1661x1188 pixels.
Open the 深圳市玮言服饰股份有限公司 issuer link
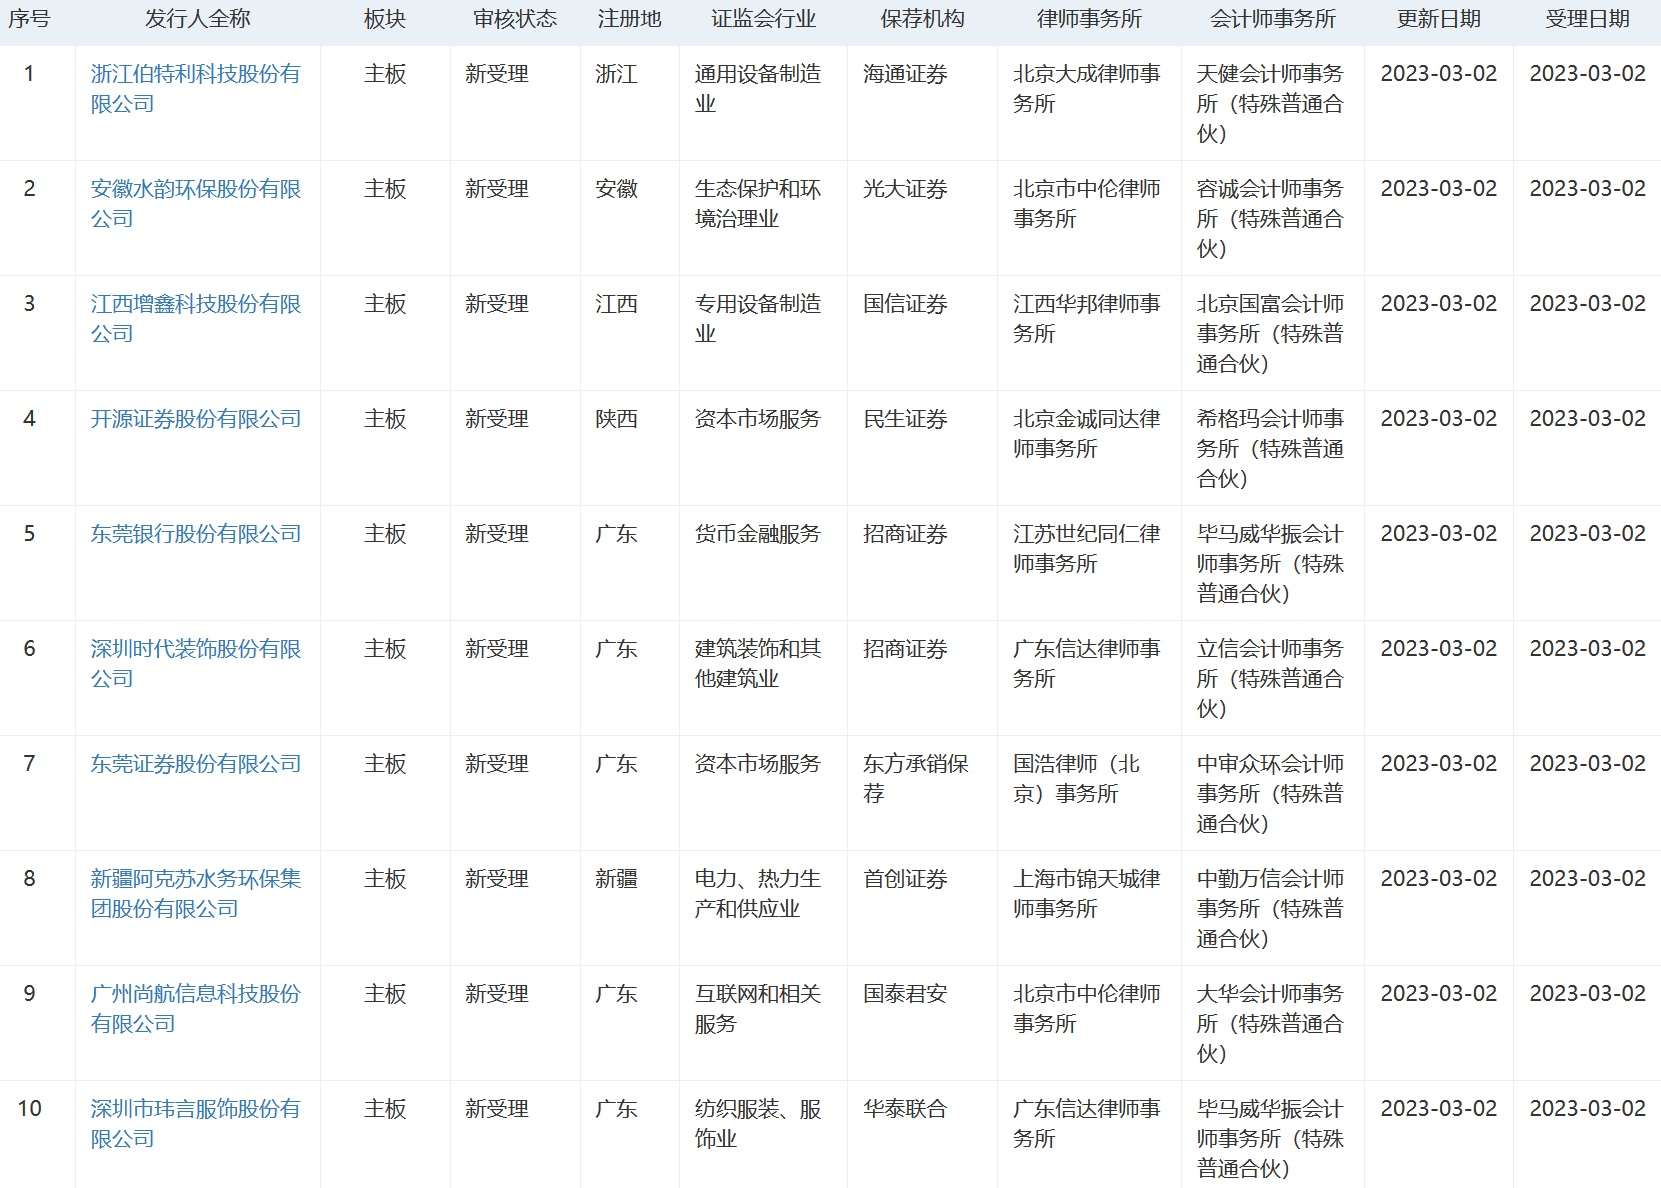tap(195, 1124)
